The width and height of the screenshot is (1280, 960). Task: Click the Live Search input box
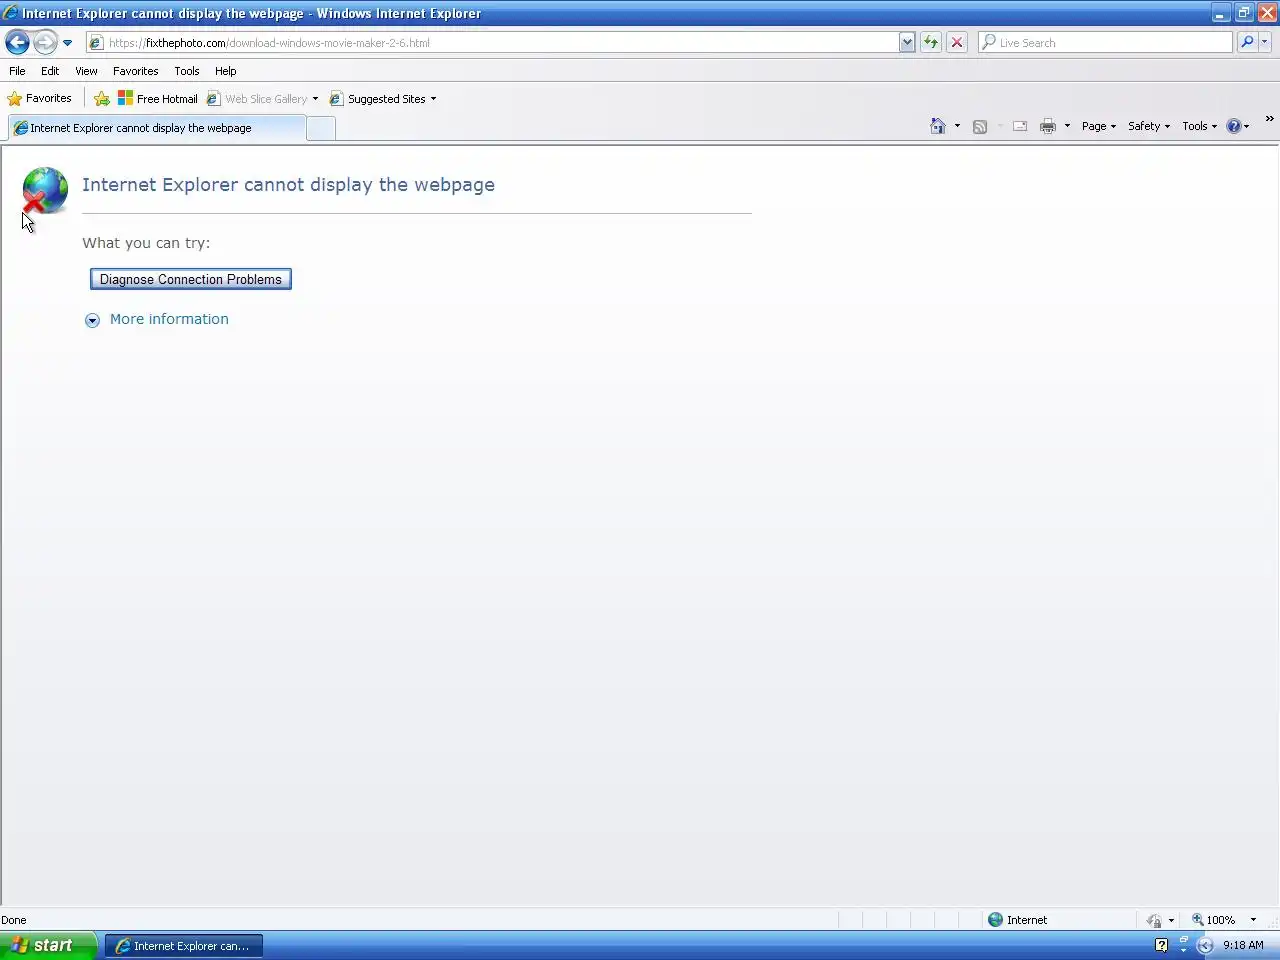pyautogui.click(x=1105, y=42)
